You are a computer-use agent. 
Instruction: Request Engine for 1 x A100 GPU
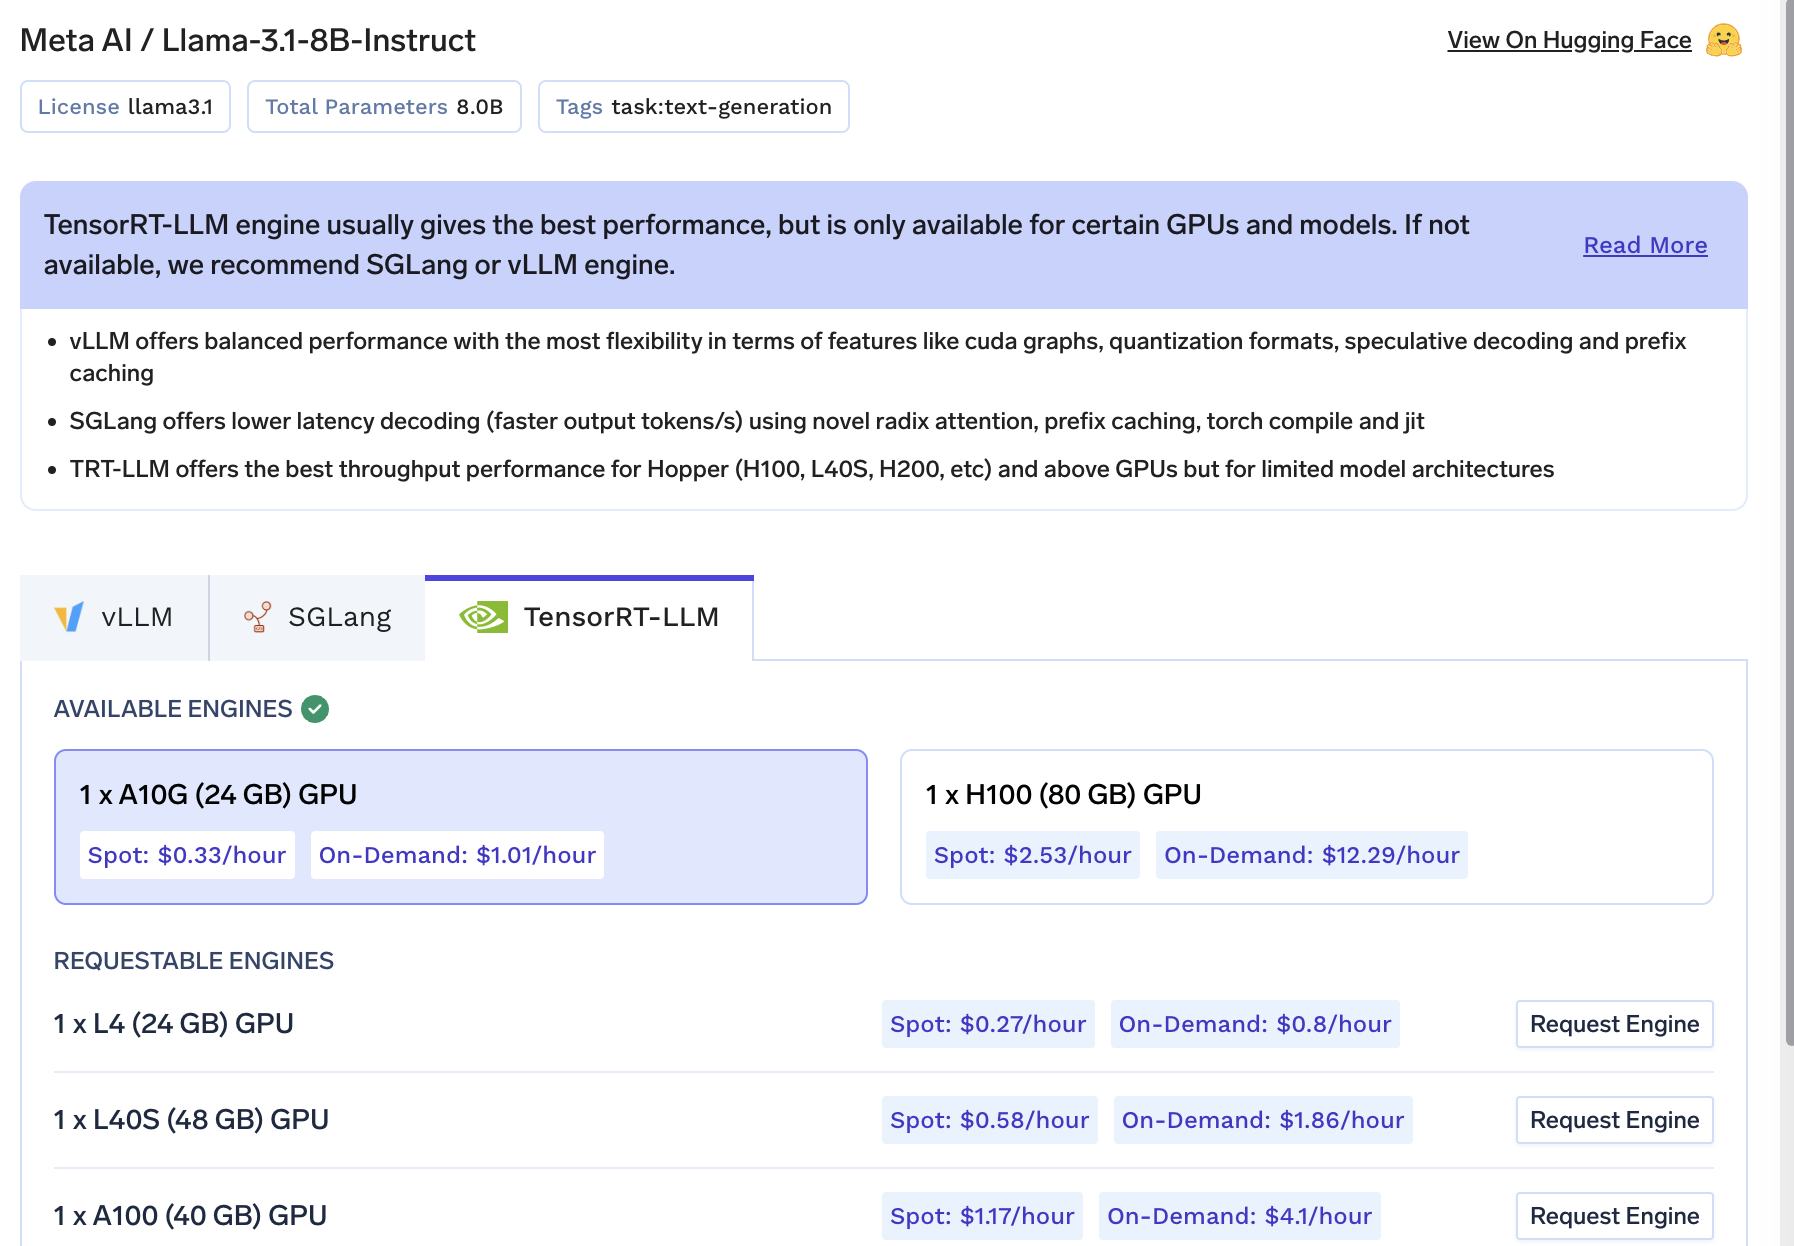[1614, 1216]
